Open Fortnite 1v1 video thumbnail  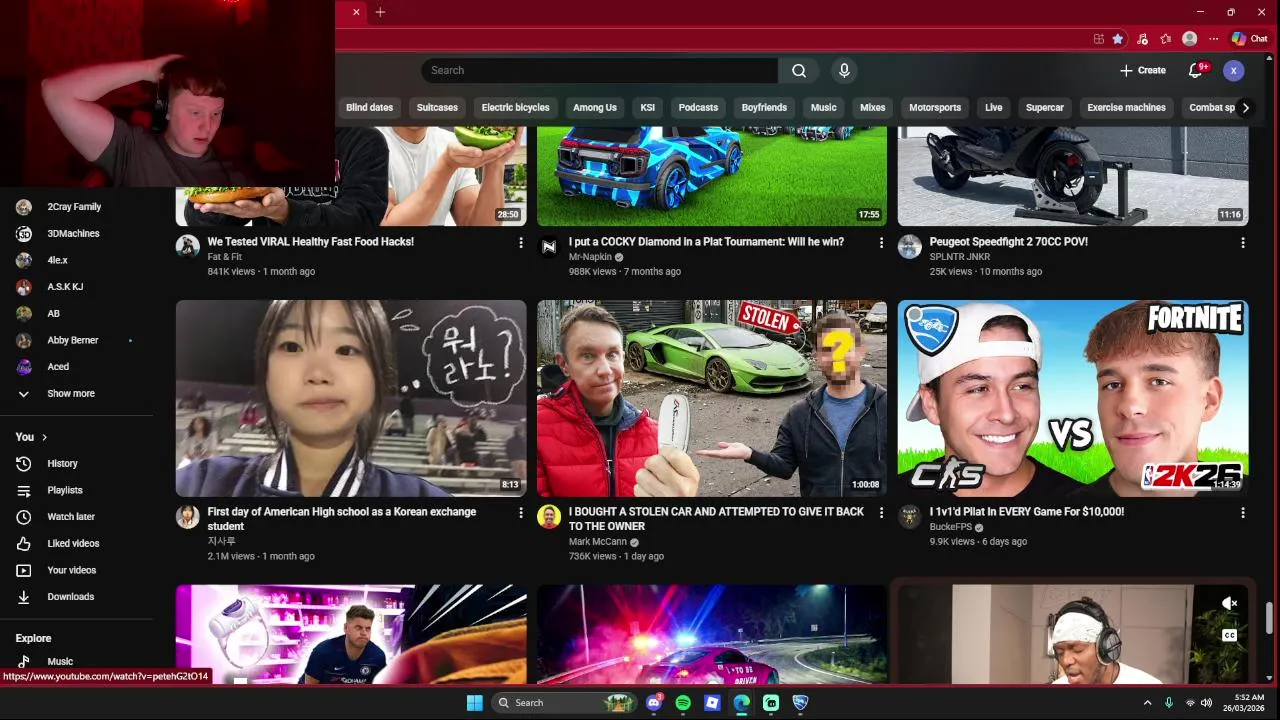coord(1073,398)
